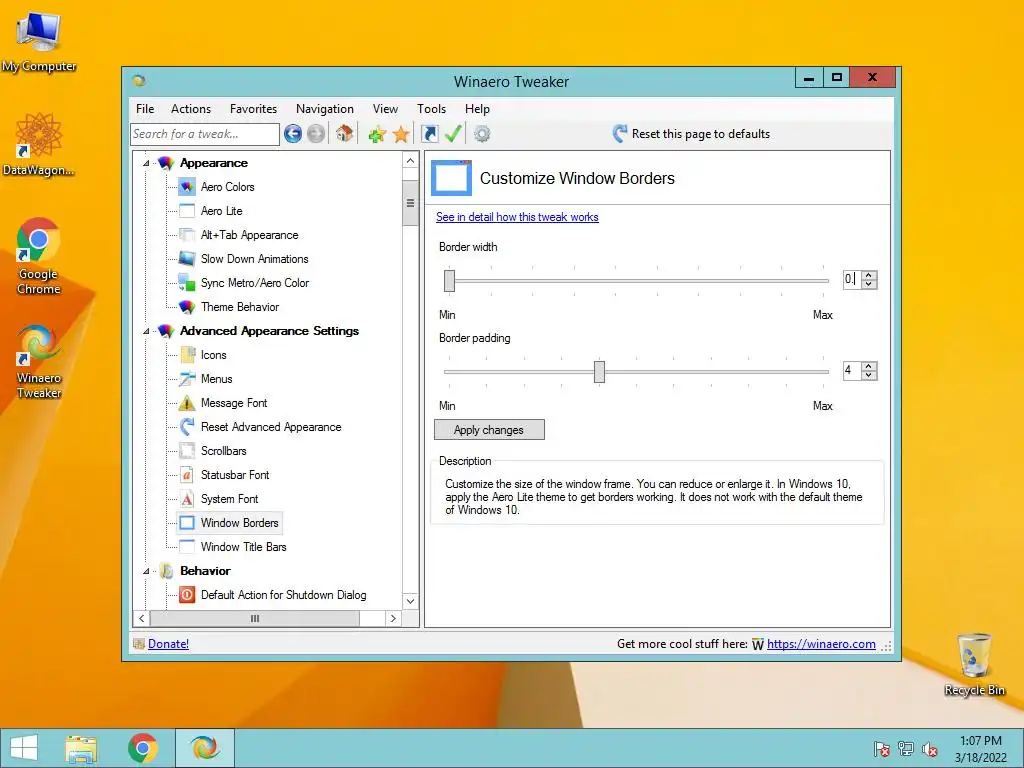The width and height of the screenshot is (1024, 768).
Task: Open the Recycle Bin desktop icon
Action: pyautogui.click(x=974, y=664)
